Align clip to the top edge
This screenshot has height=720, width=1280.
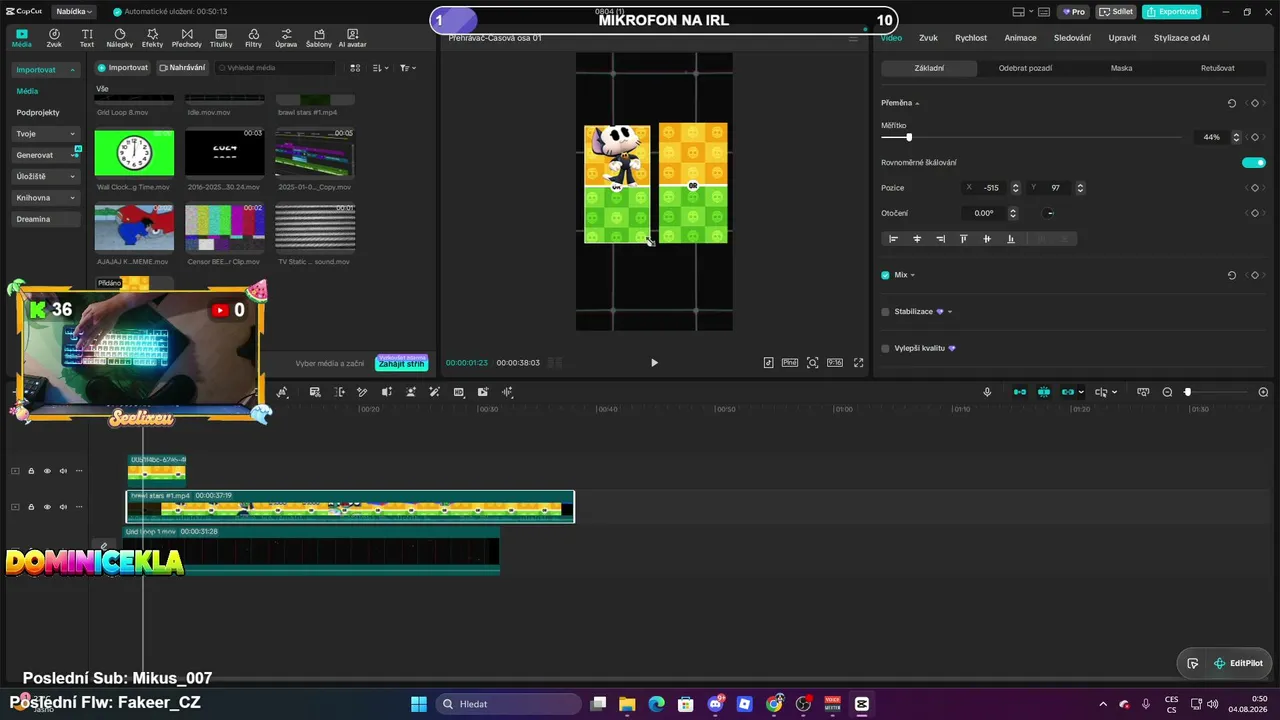coord(964,239)
